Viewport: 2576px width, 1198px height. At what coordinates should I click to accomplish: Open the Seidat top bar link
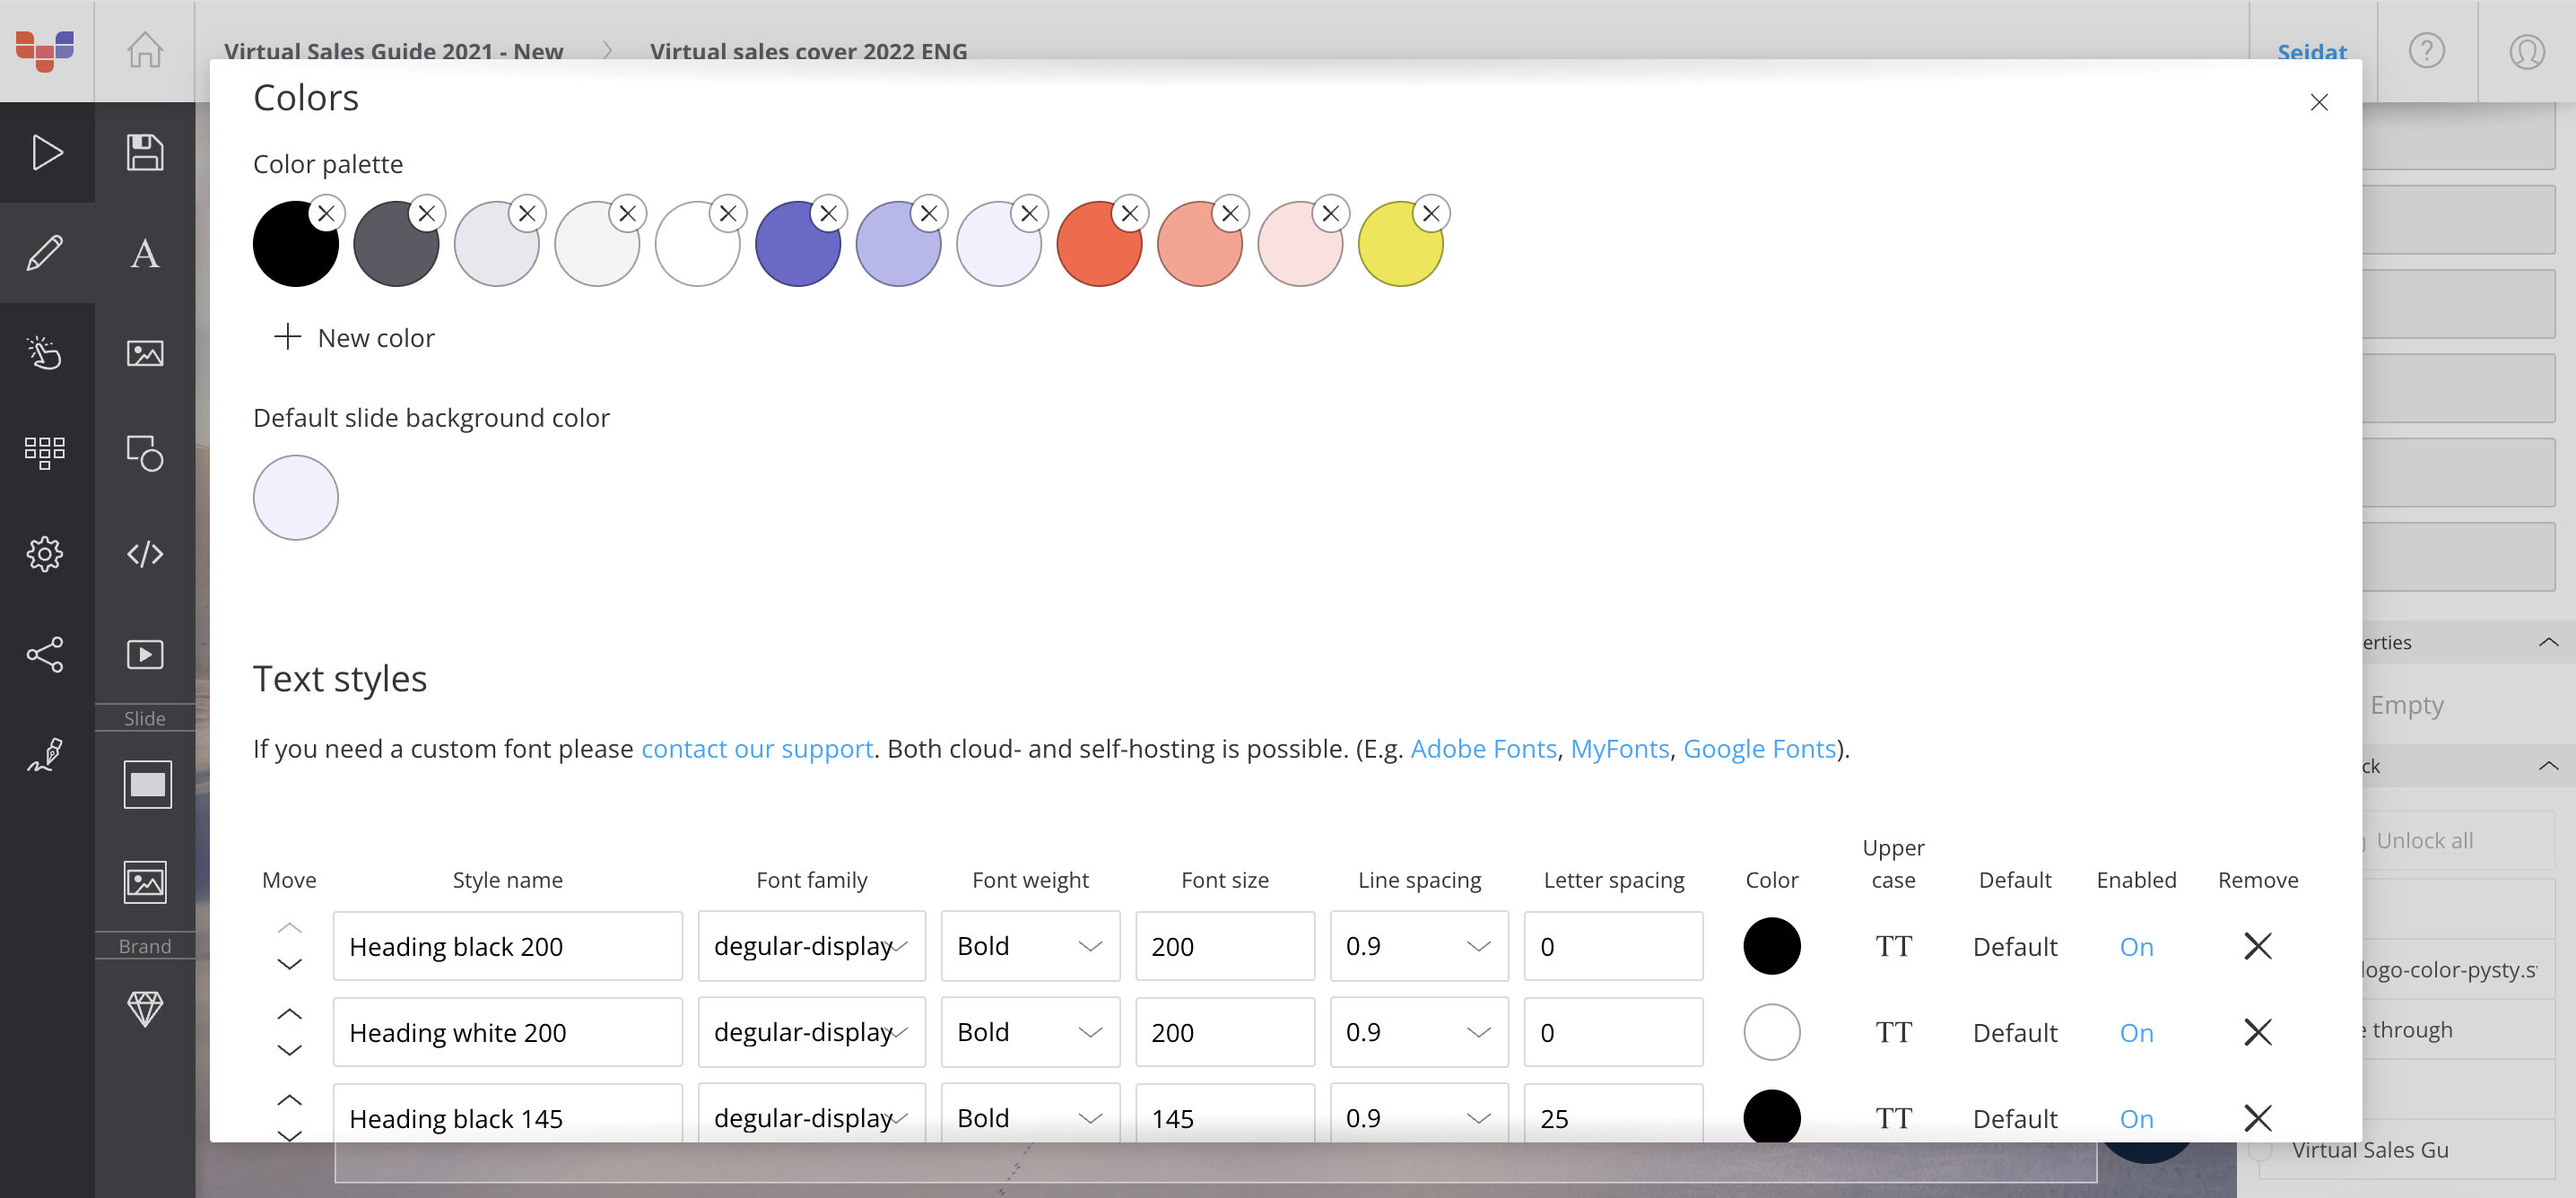[x=2312, y=51]
